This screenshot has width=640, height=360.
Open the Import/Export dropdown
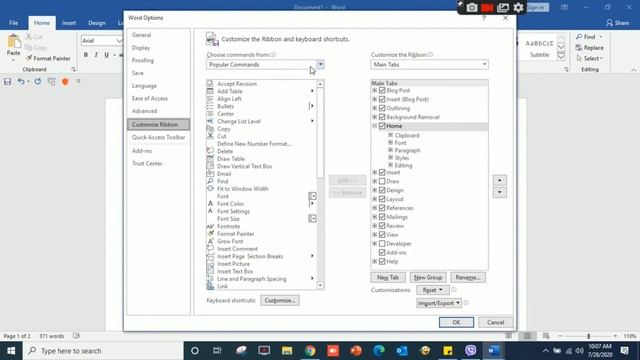[x=439, y=303]
